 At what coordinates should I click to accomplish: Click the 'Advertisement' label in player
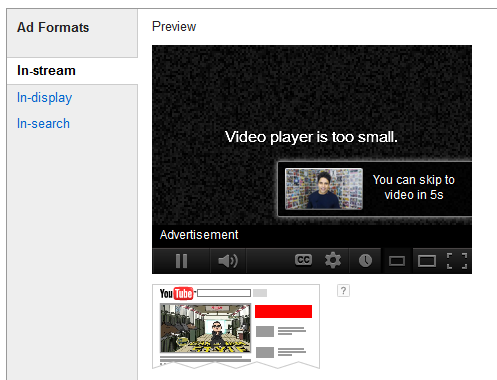pos(199,235)
